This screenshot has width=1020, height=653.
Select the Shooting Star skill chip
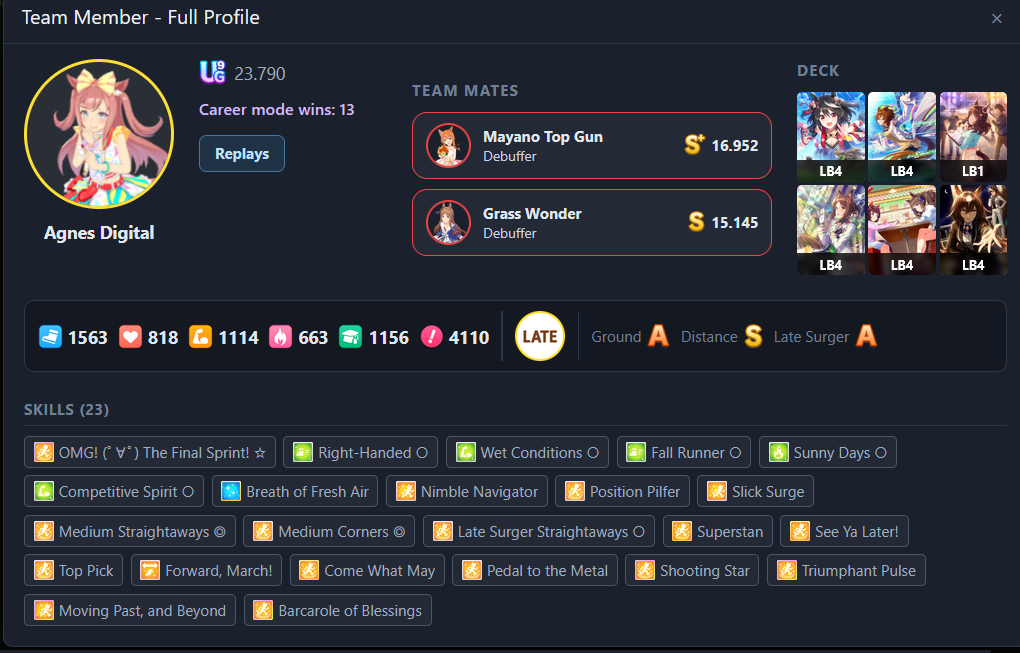[x=692, y=570]
